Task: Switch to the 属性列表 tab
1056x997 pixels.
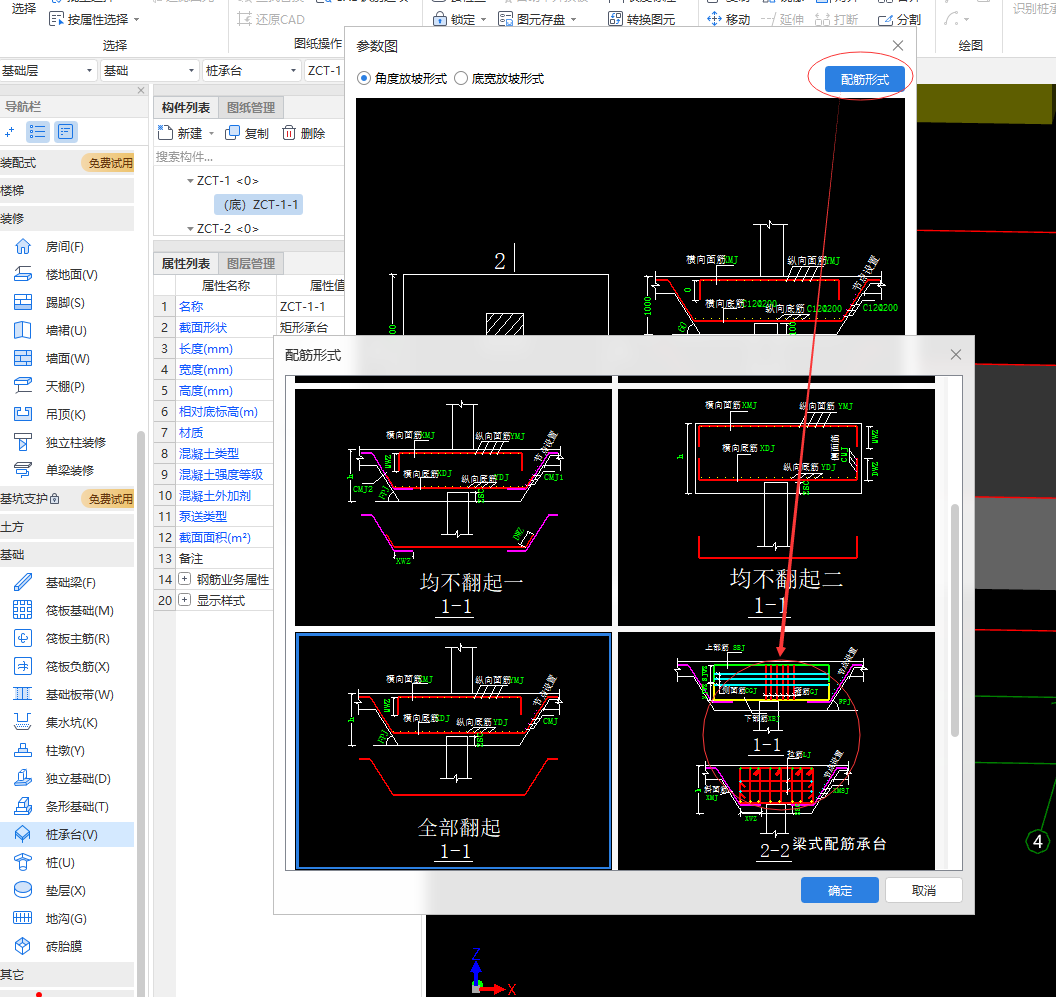Action: 186,263
